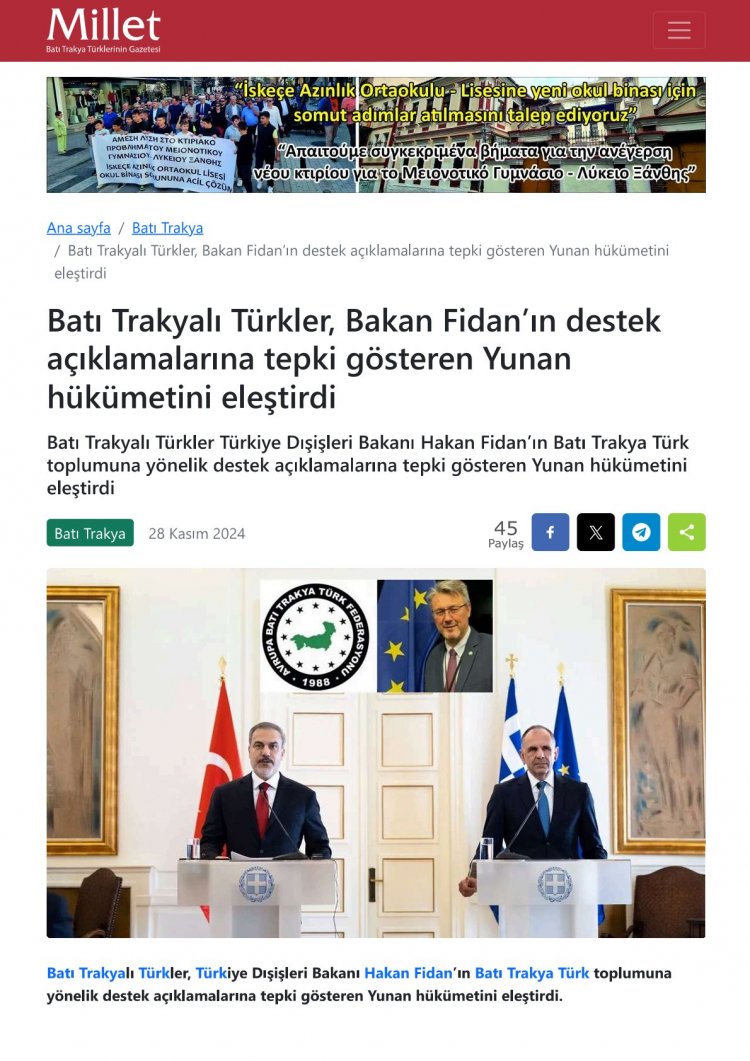Select the green Batı Trakya category tag
The height and width of the screenshot is (1061, 750).
coord(90,533)
